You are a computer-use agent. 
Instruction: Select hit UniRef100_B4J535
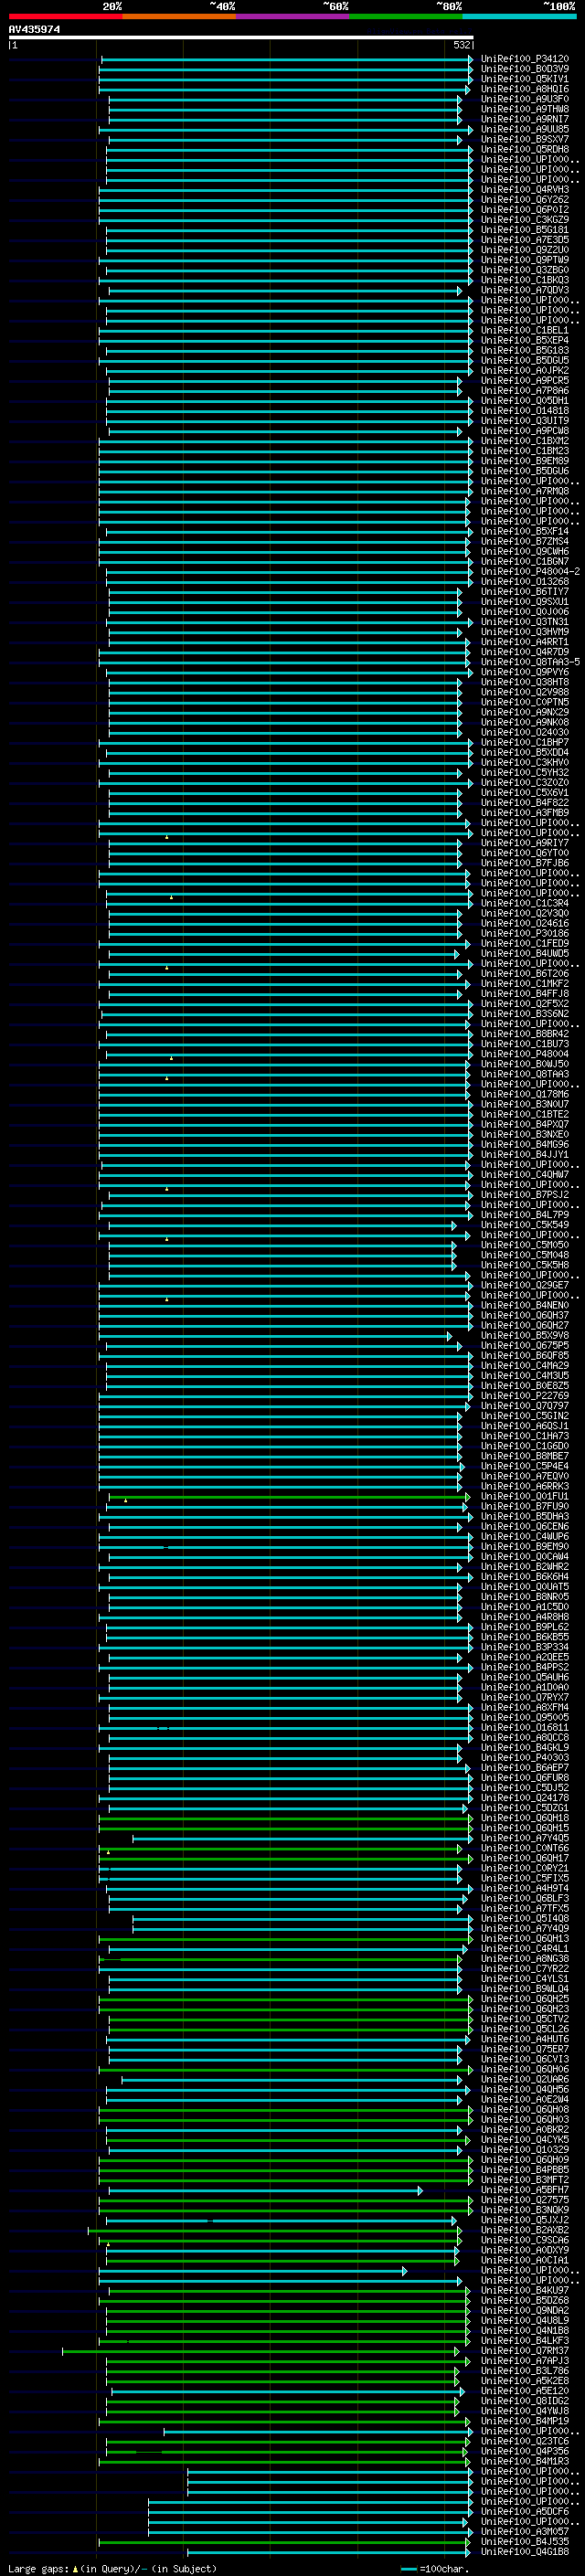tap(524, 2540)
